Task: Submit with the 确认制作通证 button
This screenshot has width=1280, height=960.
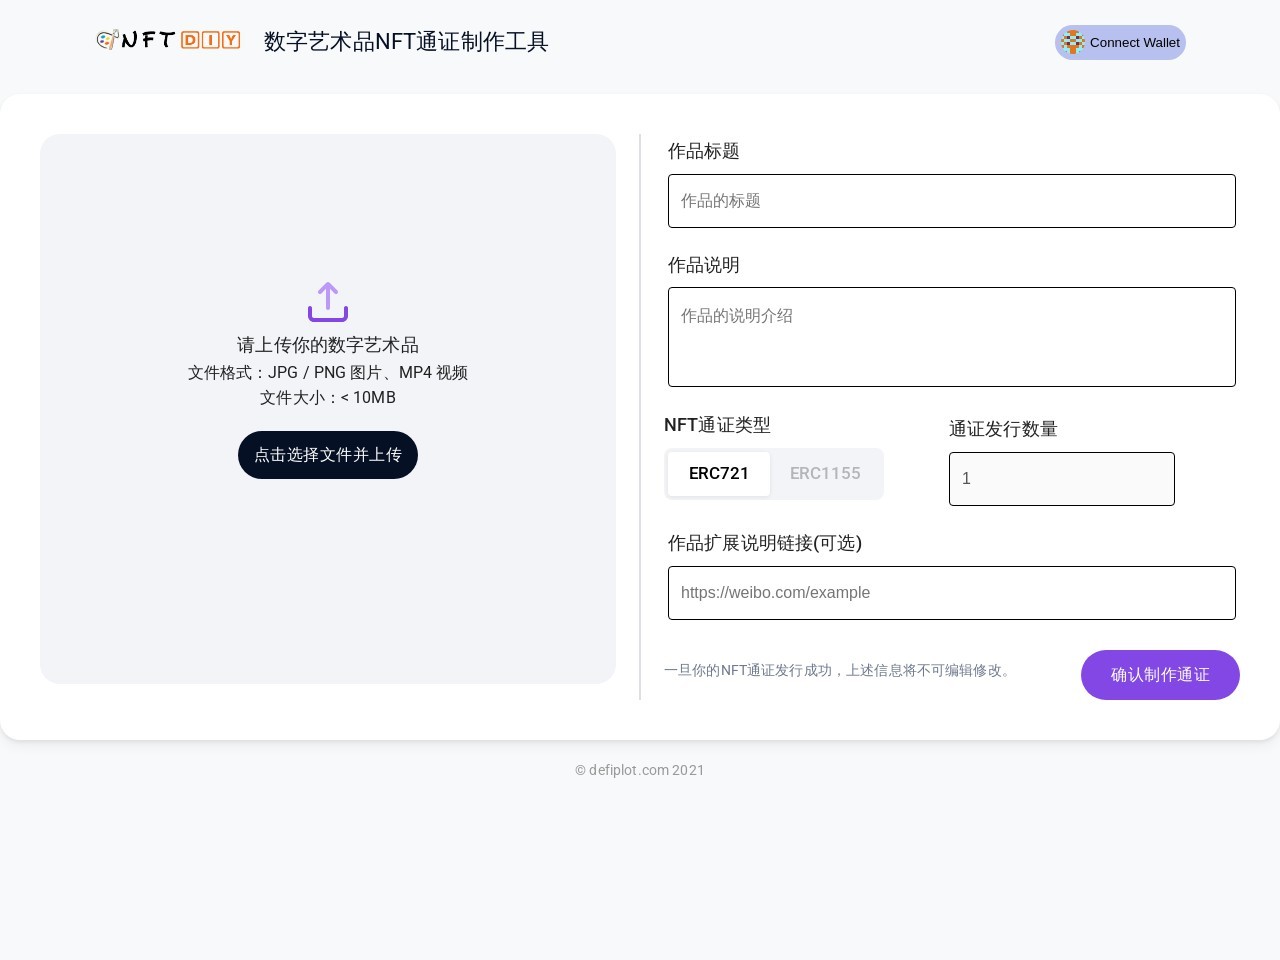Action: tap(1160, 675)
